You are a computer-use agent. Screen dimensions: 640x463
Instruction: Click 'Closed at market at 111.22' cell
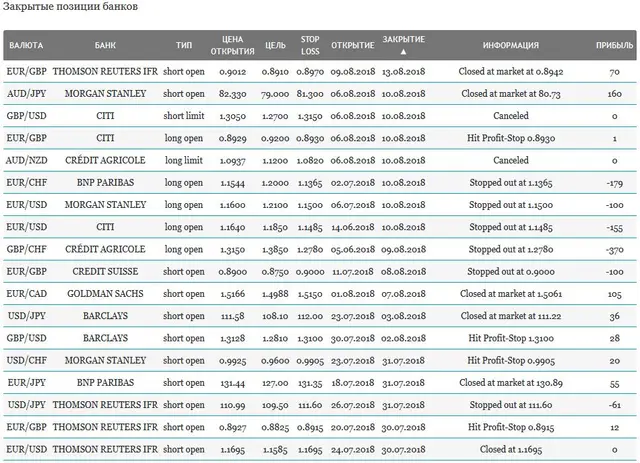[x=511, y=316]
